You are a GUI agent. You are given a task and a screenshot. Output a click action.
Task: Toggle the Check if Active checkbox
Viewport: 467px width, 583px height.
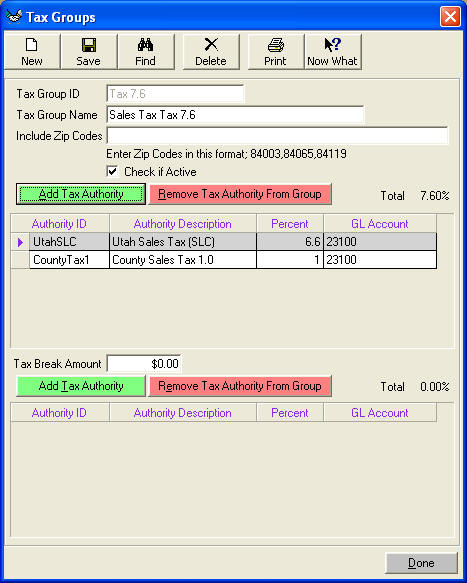tap(112, 172)
